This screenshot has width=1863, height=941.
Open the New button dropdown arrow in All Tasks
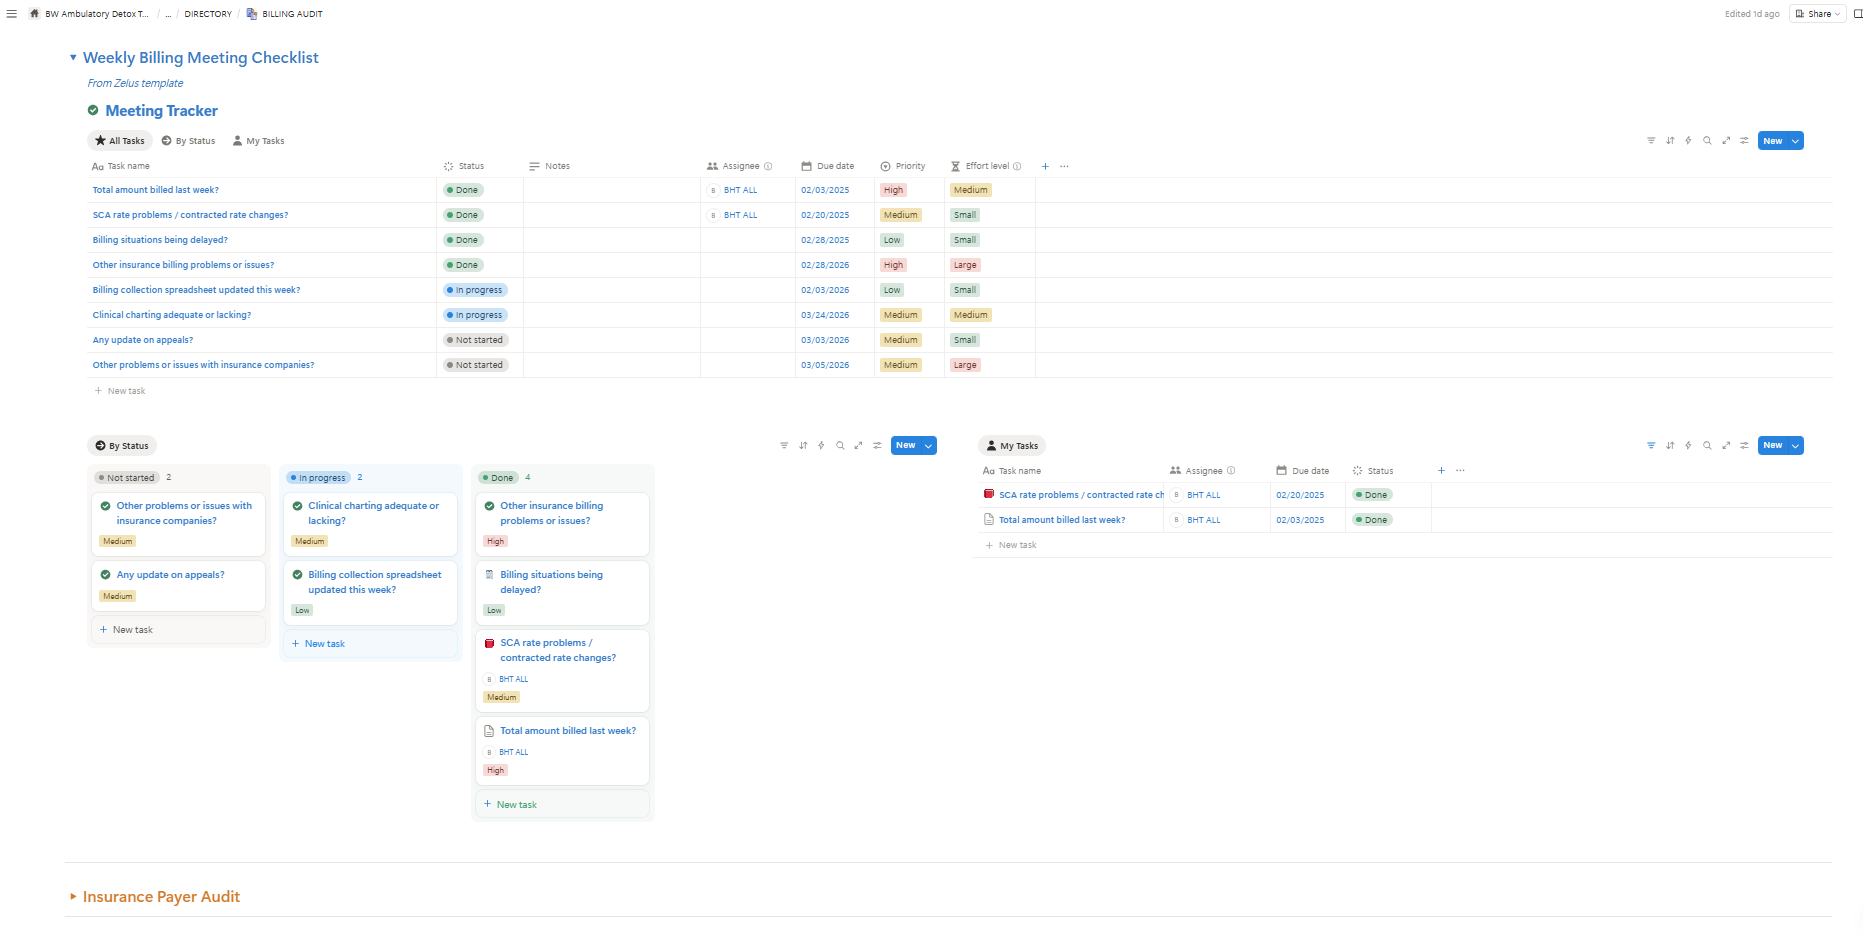tap(1796, 141)
